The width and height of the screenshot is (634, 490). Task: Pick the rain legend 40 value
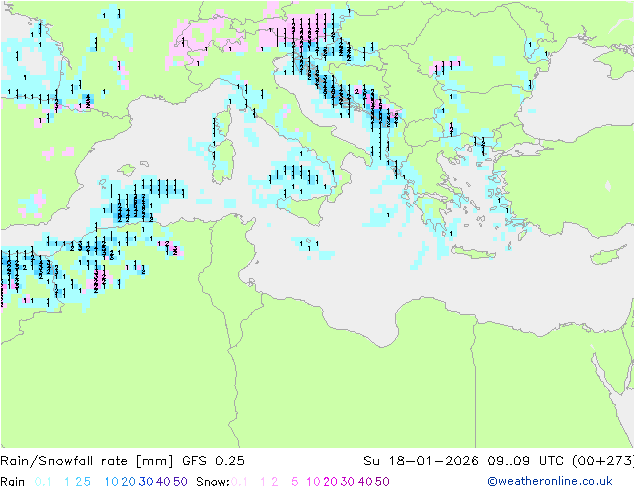[x=163, y=482]
